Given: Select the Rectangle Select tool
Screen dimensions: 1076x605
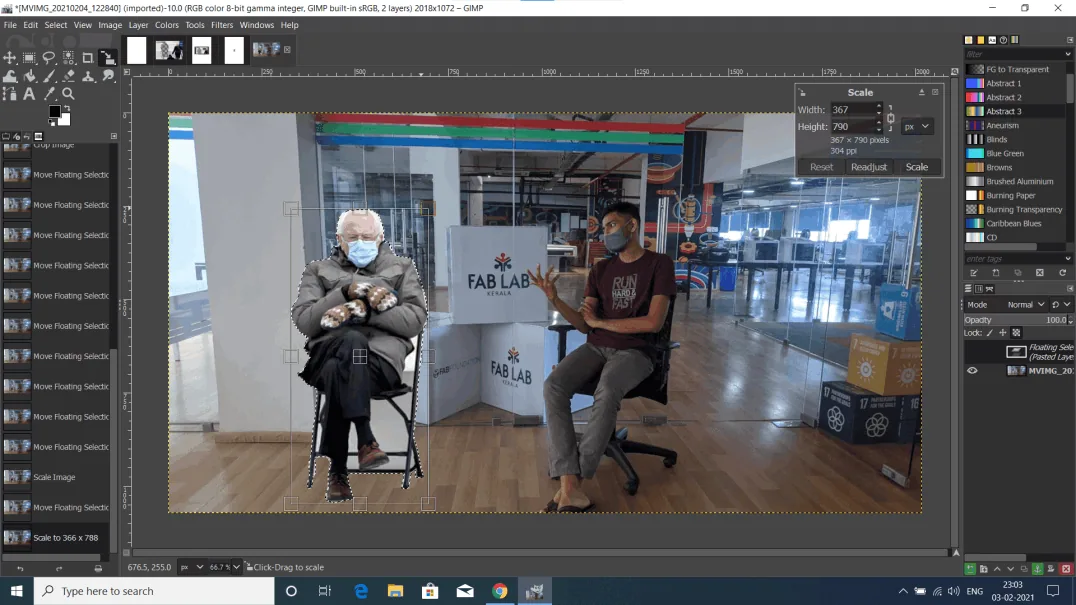Looking at the screenshot, I should click(29, 58).
